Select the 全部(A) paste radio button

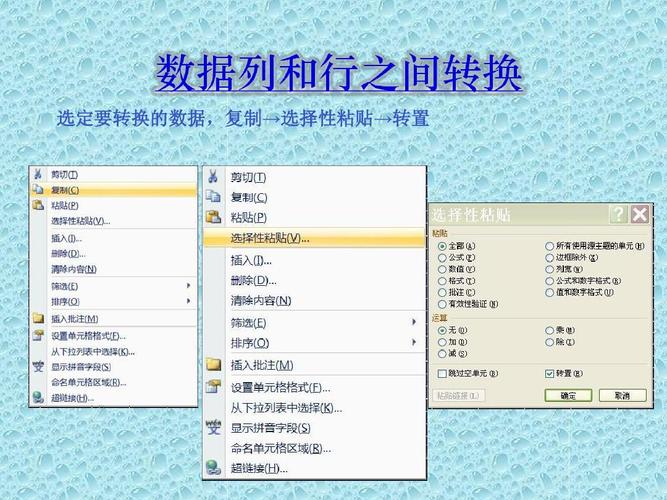coord(442,246)
